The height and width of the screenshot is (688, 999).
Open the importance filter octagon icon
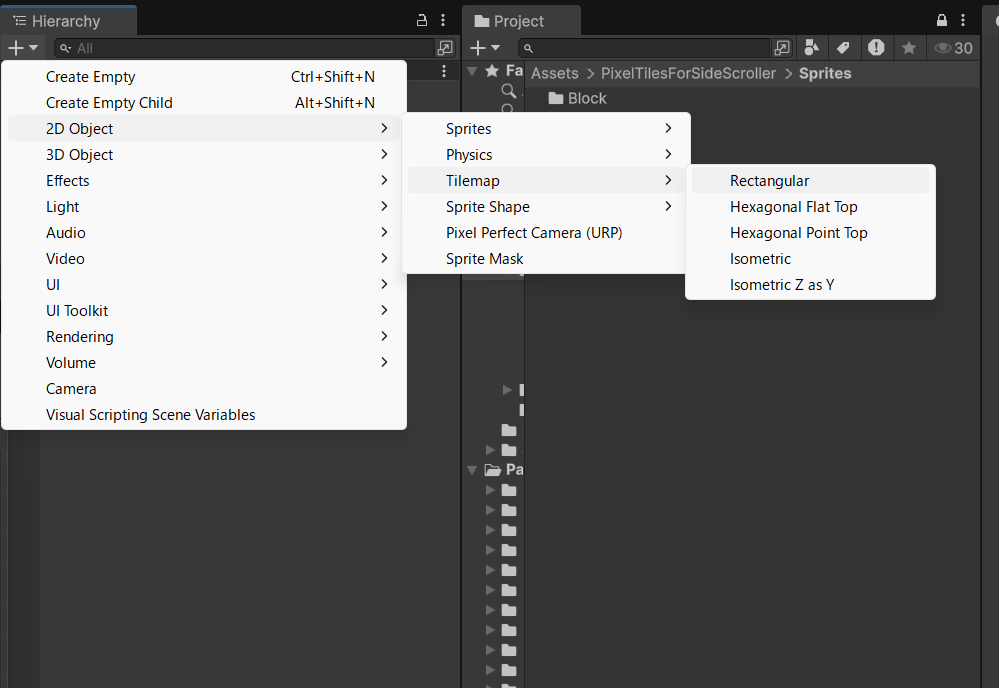pyautogui.click(x=877, y=47)
